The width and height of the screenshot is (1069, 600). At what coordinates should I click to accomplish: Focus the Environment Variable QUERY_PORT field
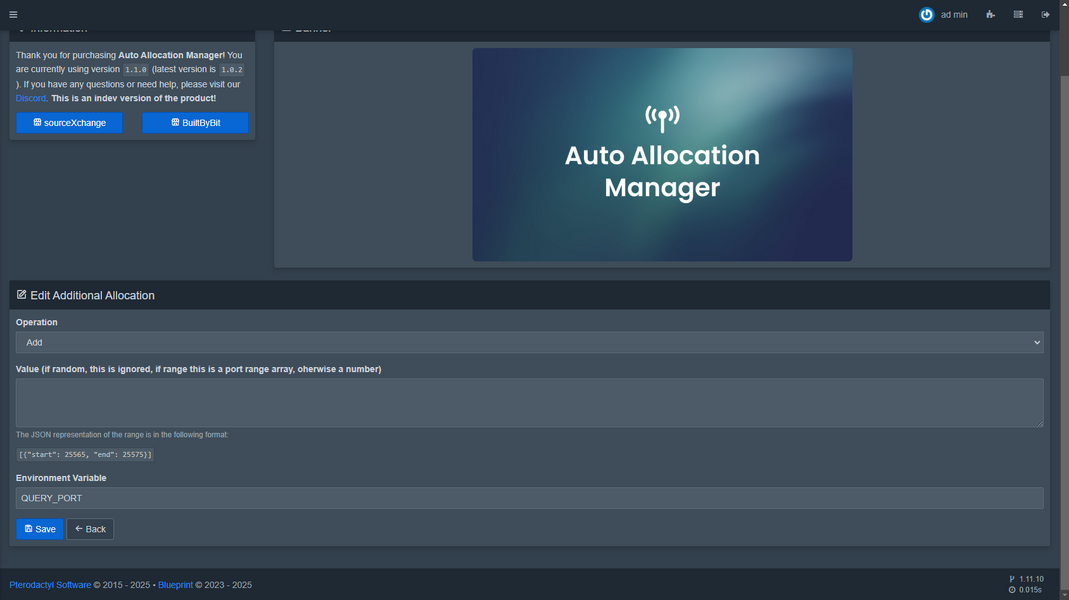(529, 498)
